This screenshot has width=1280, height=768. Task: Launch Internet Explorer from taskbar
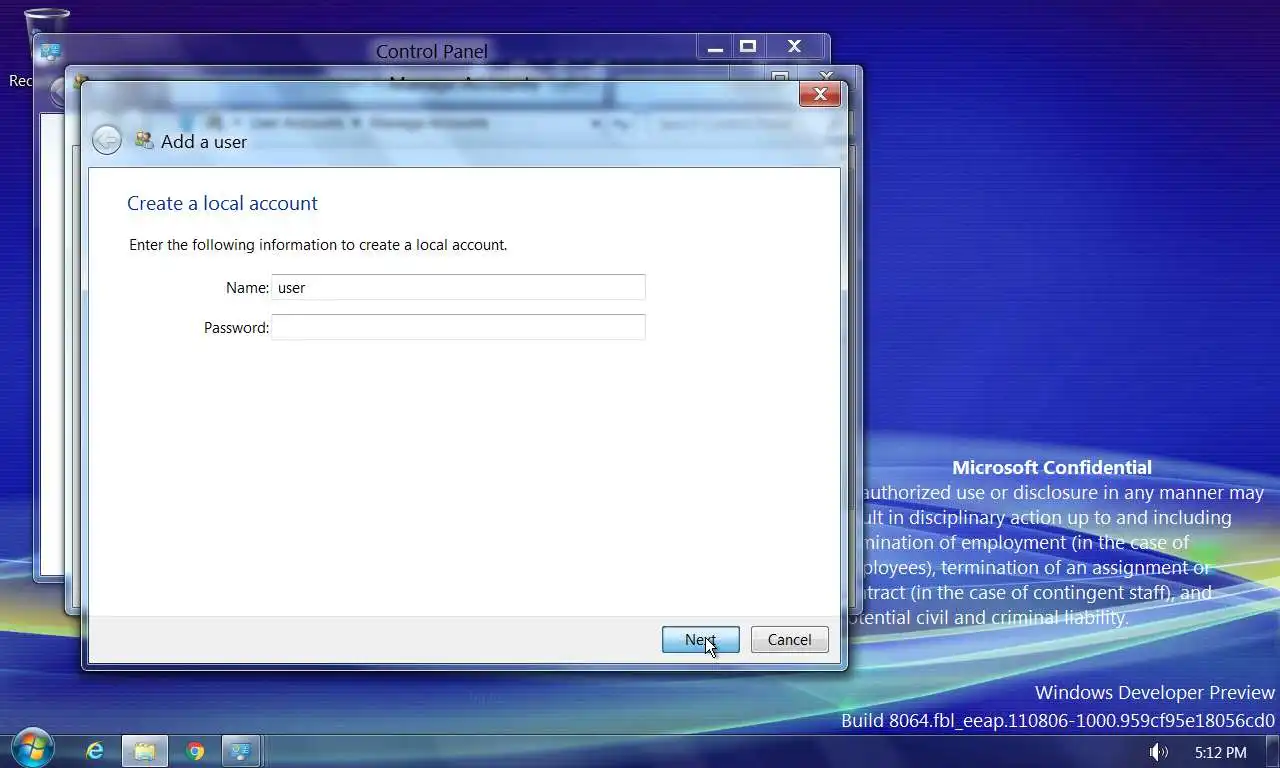point(95,751)
